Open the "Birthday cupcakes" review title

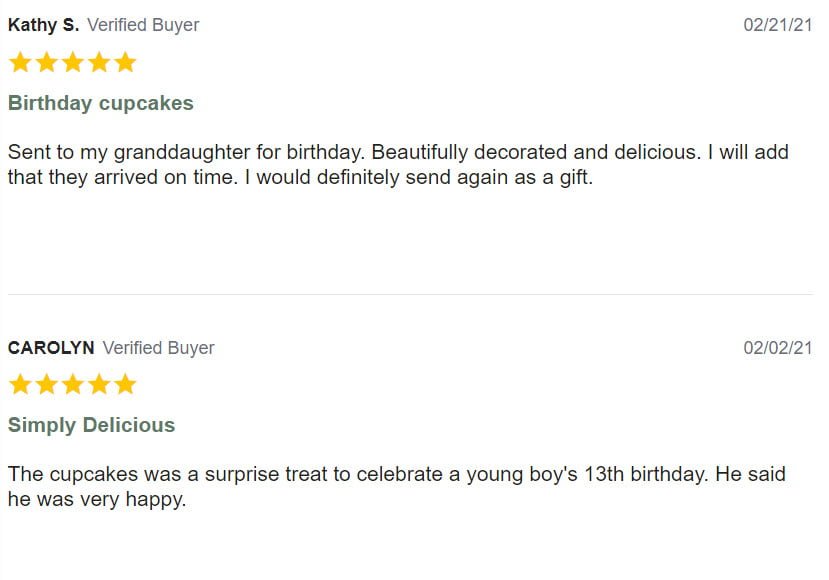point(101,103)
